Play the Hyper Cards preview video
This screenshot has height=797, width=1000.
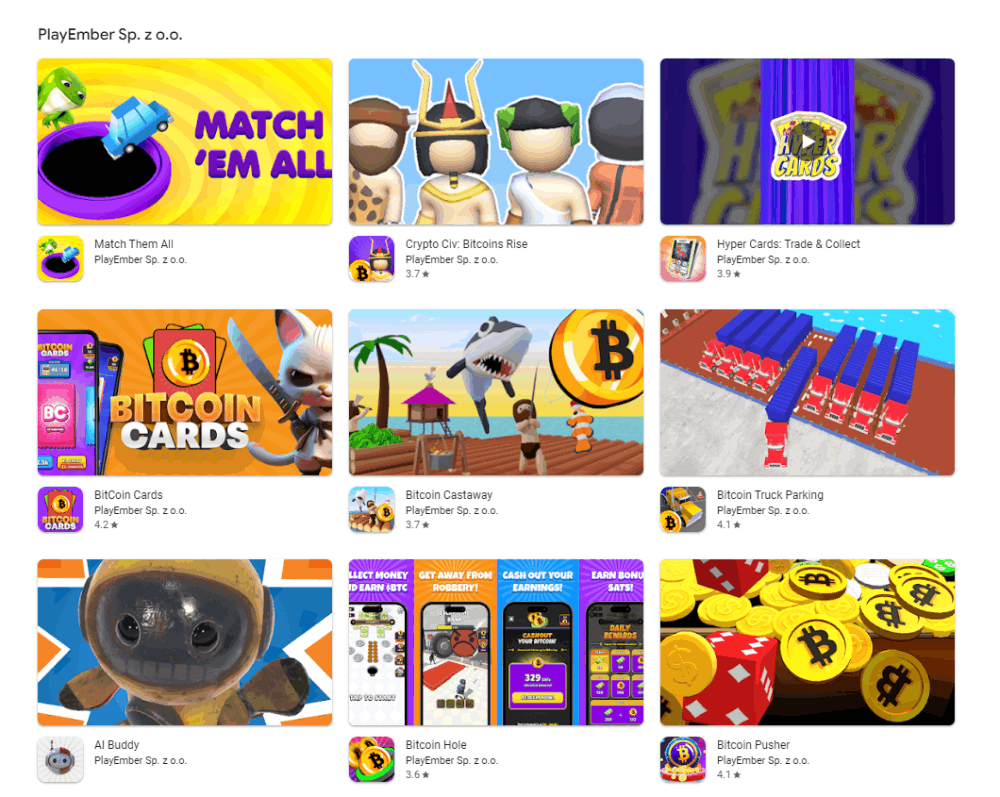(807, 142)
